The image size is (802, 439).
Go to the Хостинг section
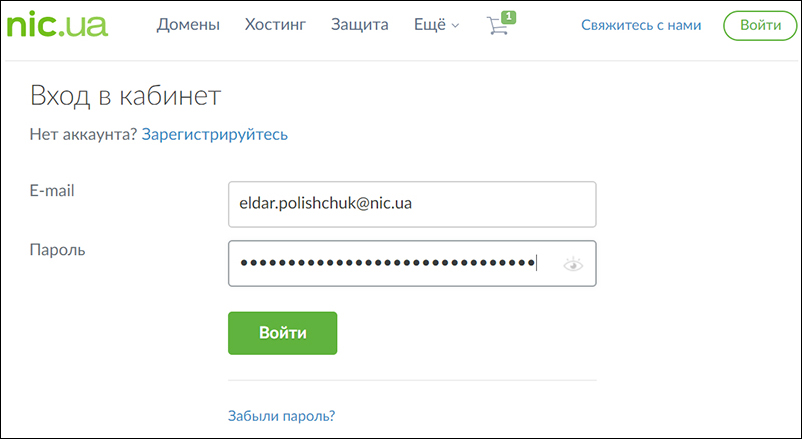(275, 25)
